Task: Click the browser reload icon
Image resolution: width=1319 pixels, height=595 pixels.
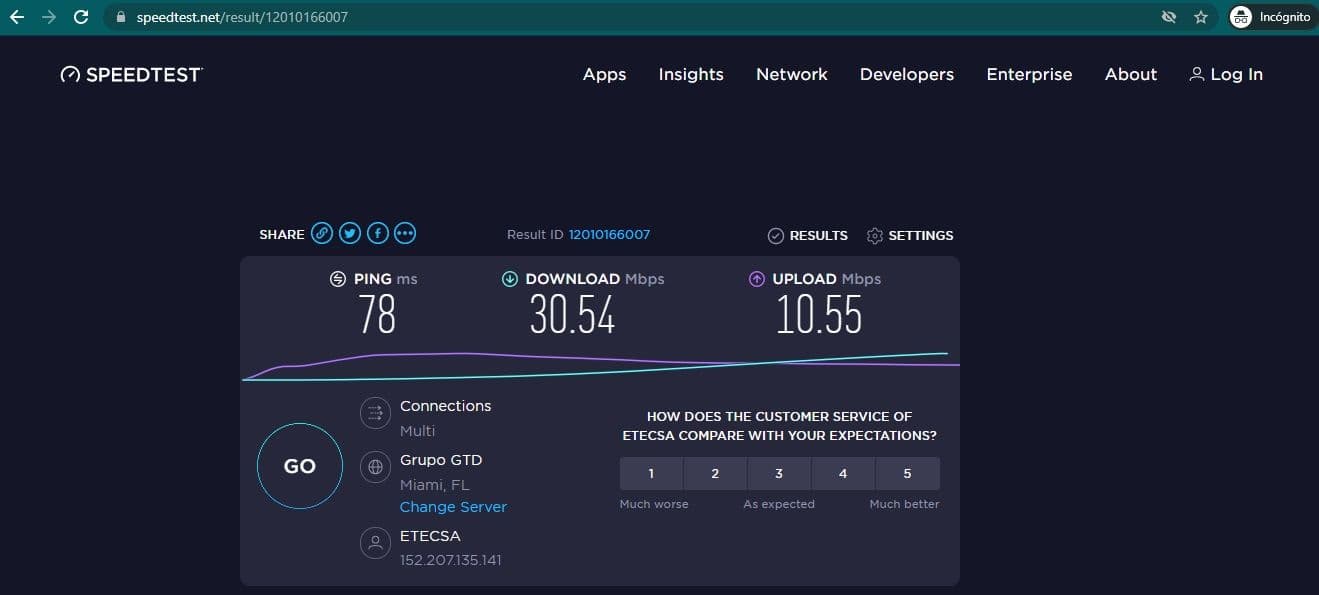Action: pyautogui.click(x=81, y=17)
